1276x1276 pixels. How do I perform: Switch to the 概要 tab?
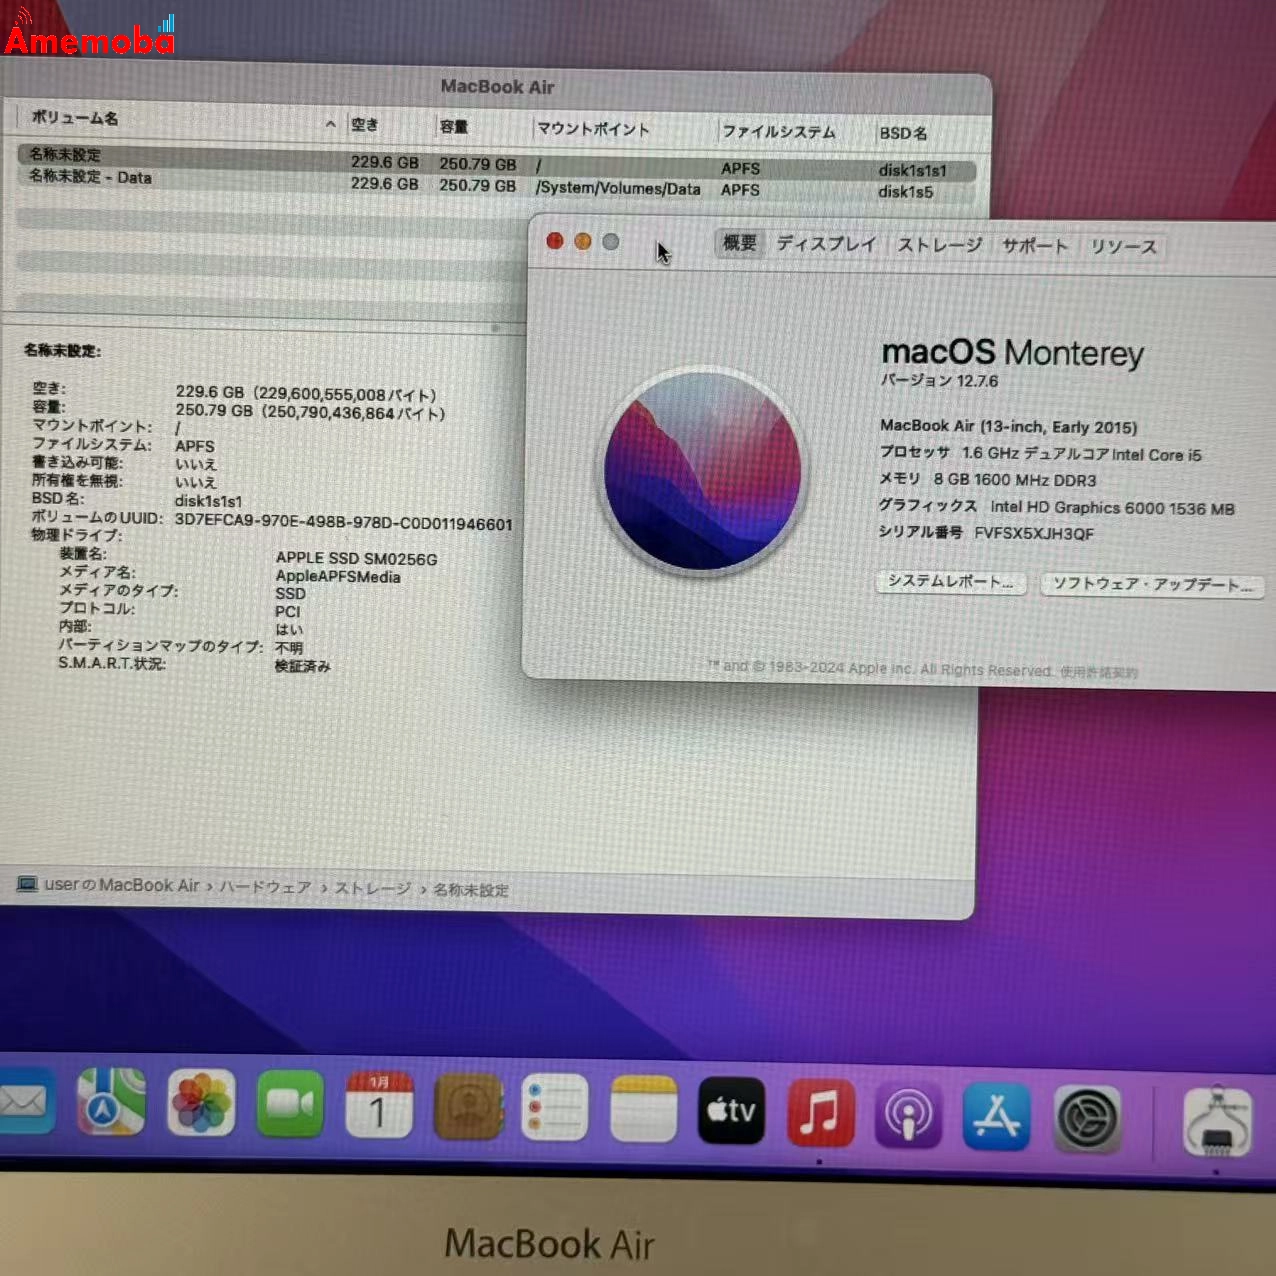740,243
